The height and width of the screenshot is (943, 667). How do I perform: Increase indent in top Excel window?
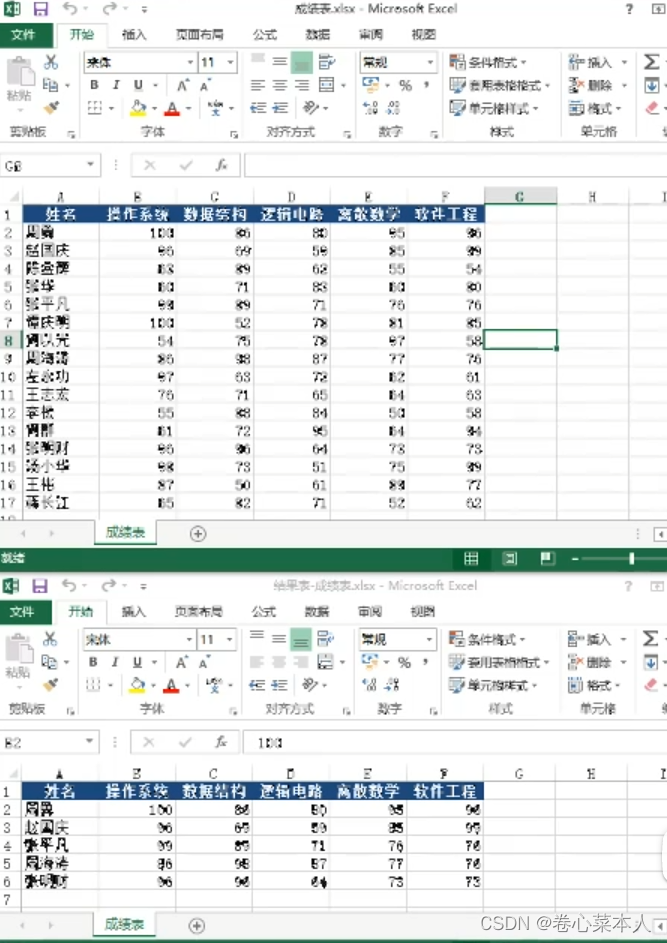(x=280, y=108)
